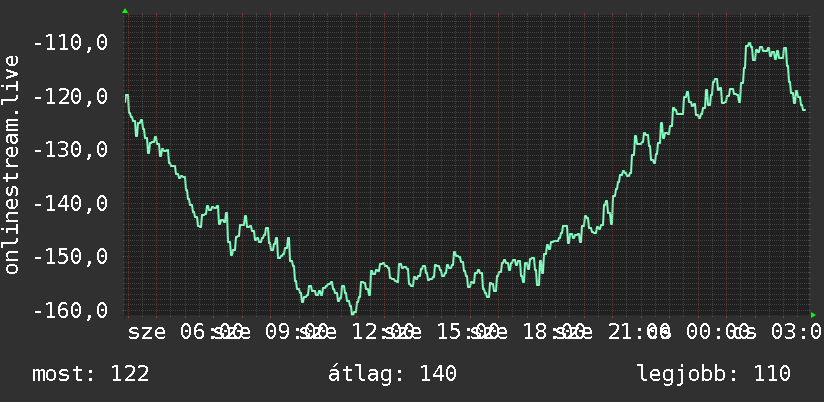Viewport: 824px width, 402px height.
Task: Click the -160,0 y-axis label
Action: 70,310
